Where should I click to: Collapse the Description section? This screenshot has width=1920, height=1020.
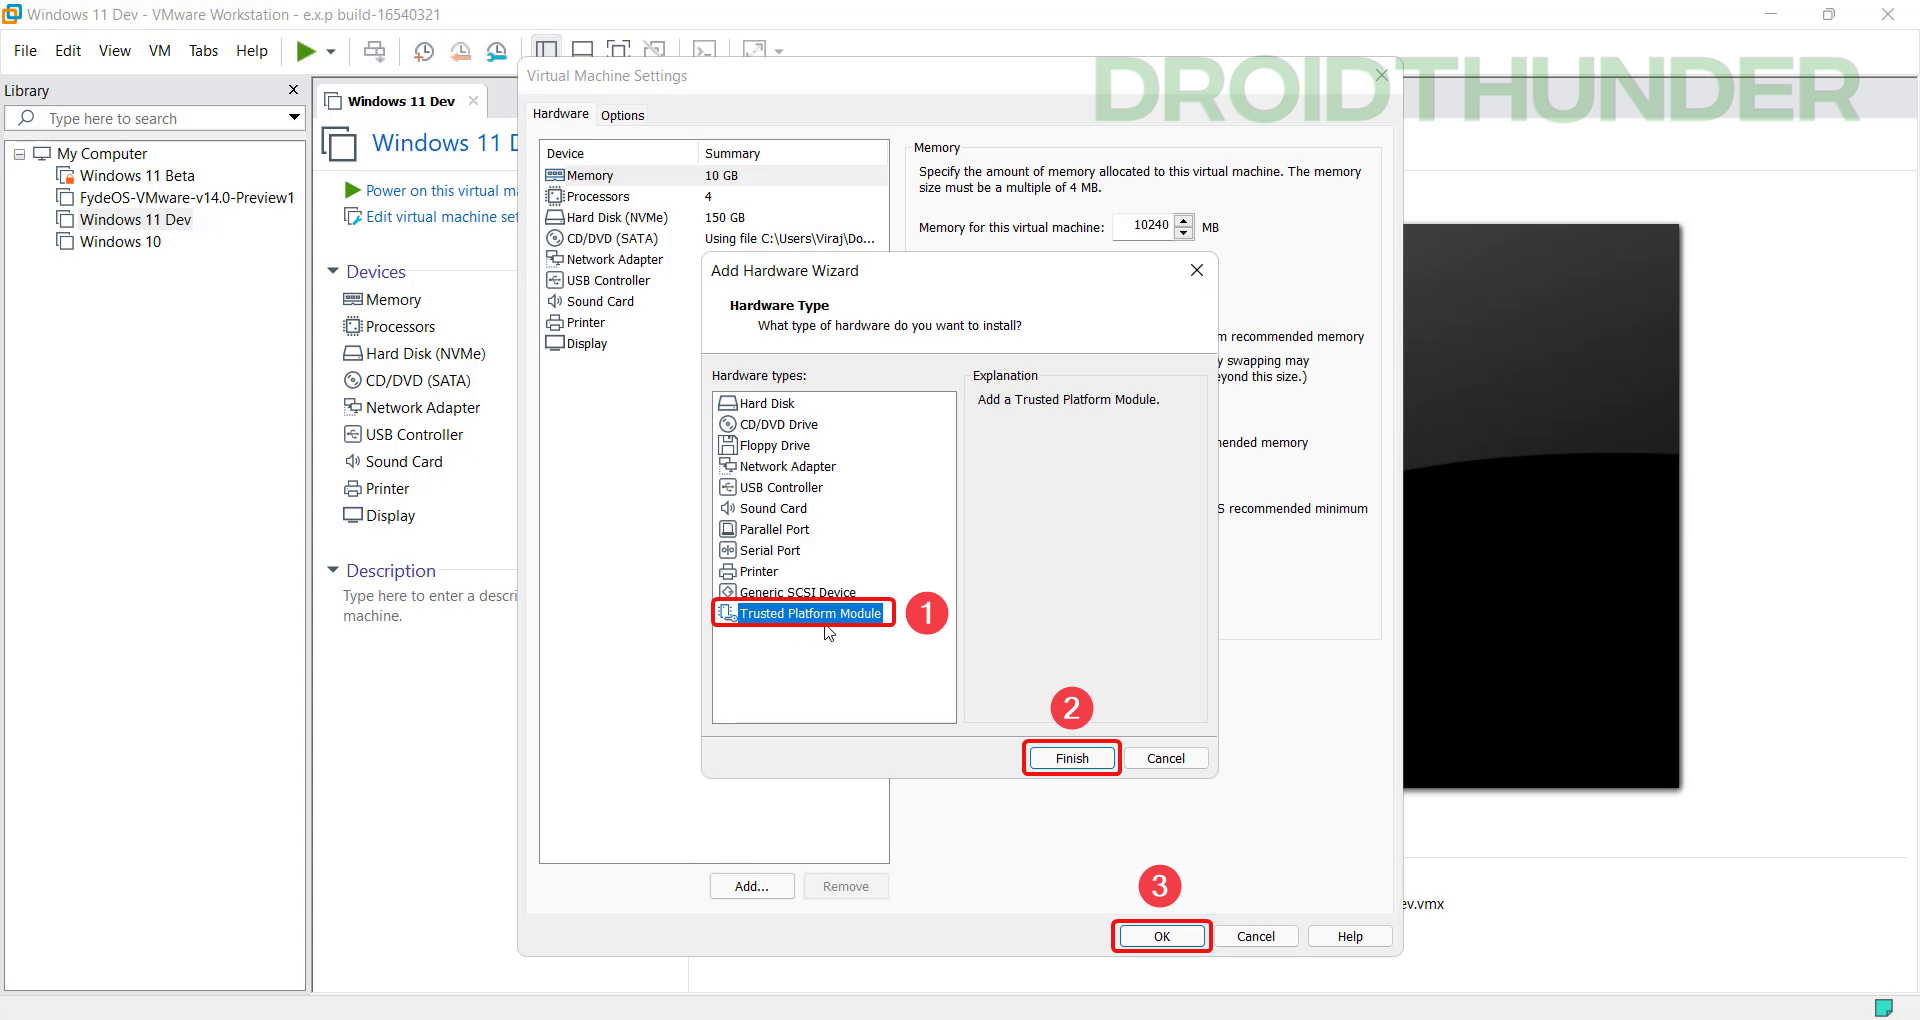click(x=333, y=571)
